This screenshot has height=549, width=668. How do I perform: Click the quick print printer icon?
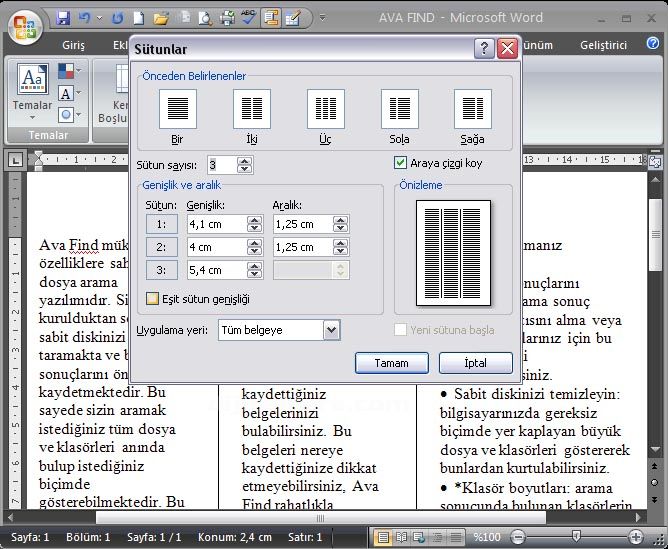point(227,18)
